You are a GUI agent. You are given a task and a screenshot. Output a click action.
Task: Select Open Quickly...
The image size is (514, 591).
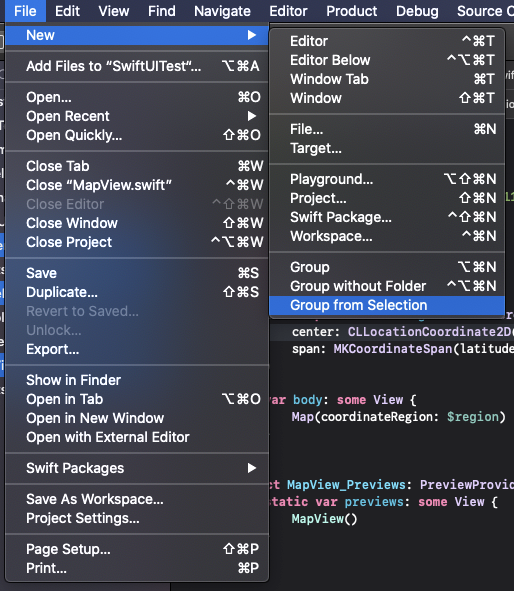[137, 135]
